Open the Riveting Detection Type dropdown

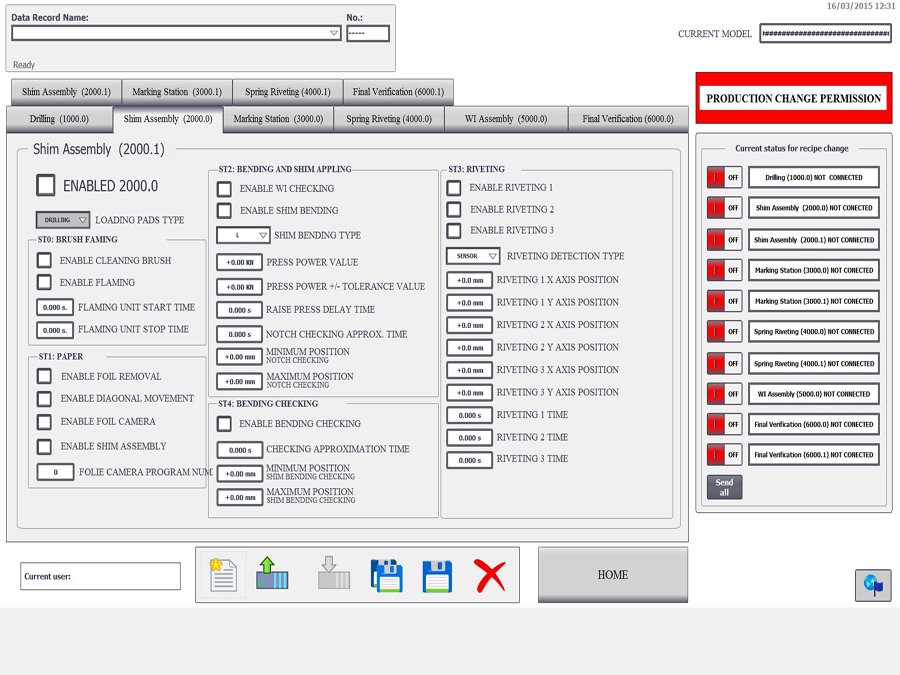473,256
